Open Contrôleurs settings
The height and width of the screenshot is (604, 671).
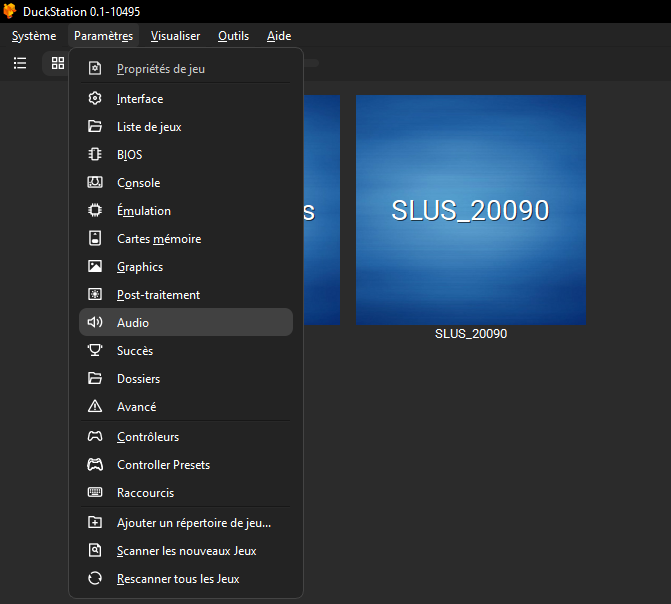point(186,436)
